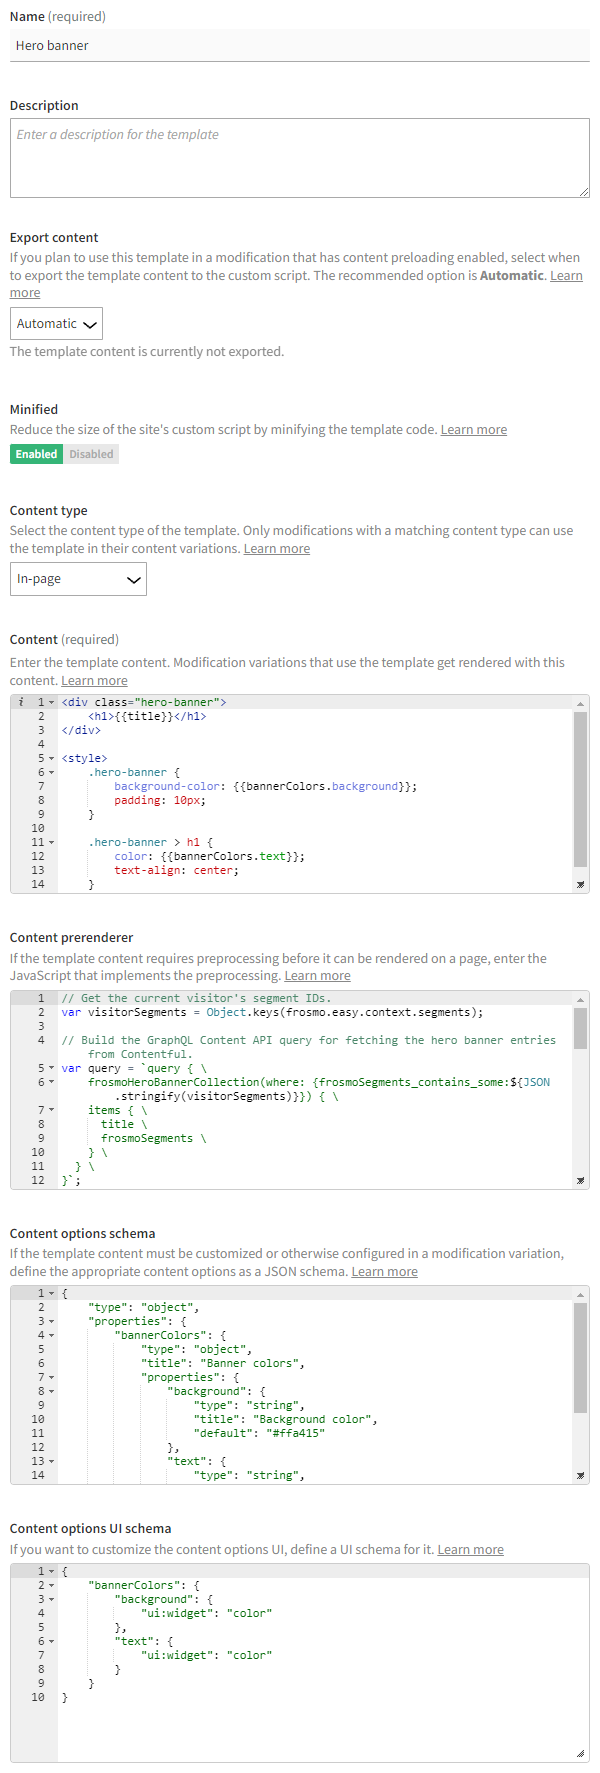
Task: Open Learn more link for Minified
Action: coord(473,430)
